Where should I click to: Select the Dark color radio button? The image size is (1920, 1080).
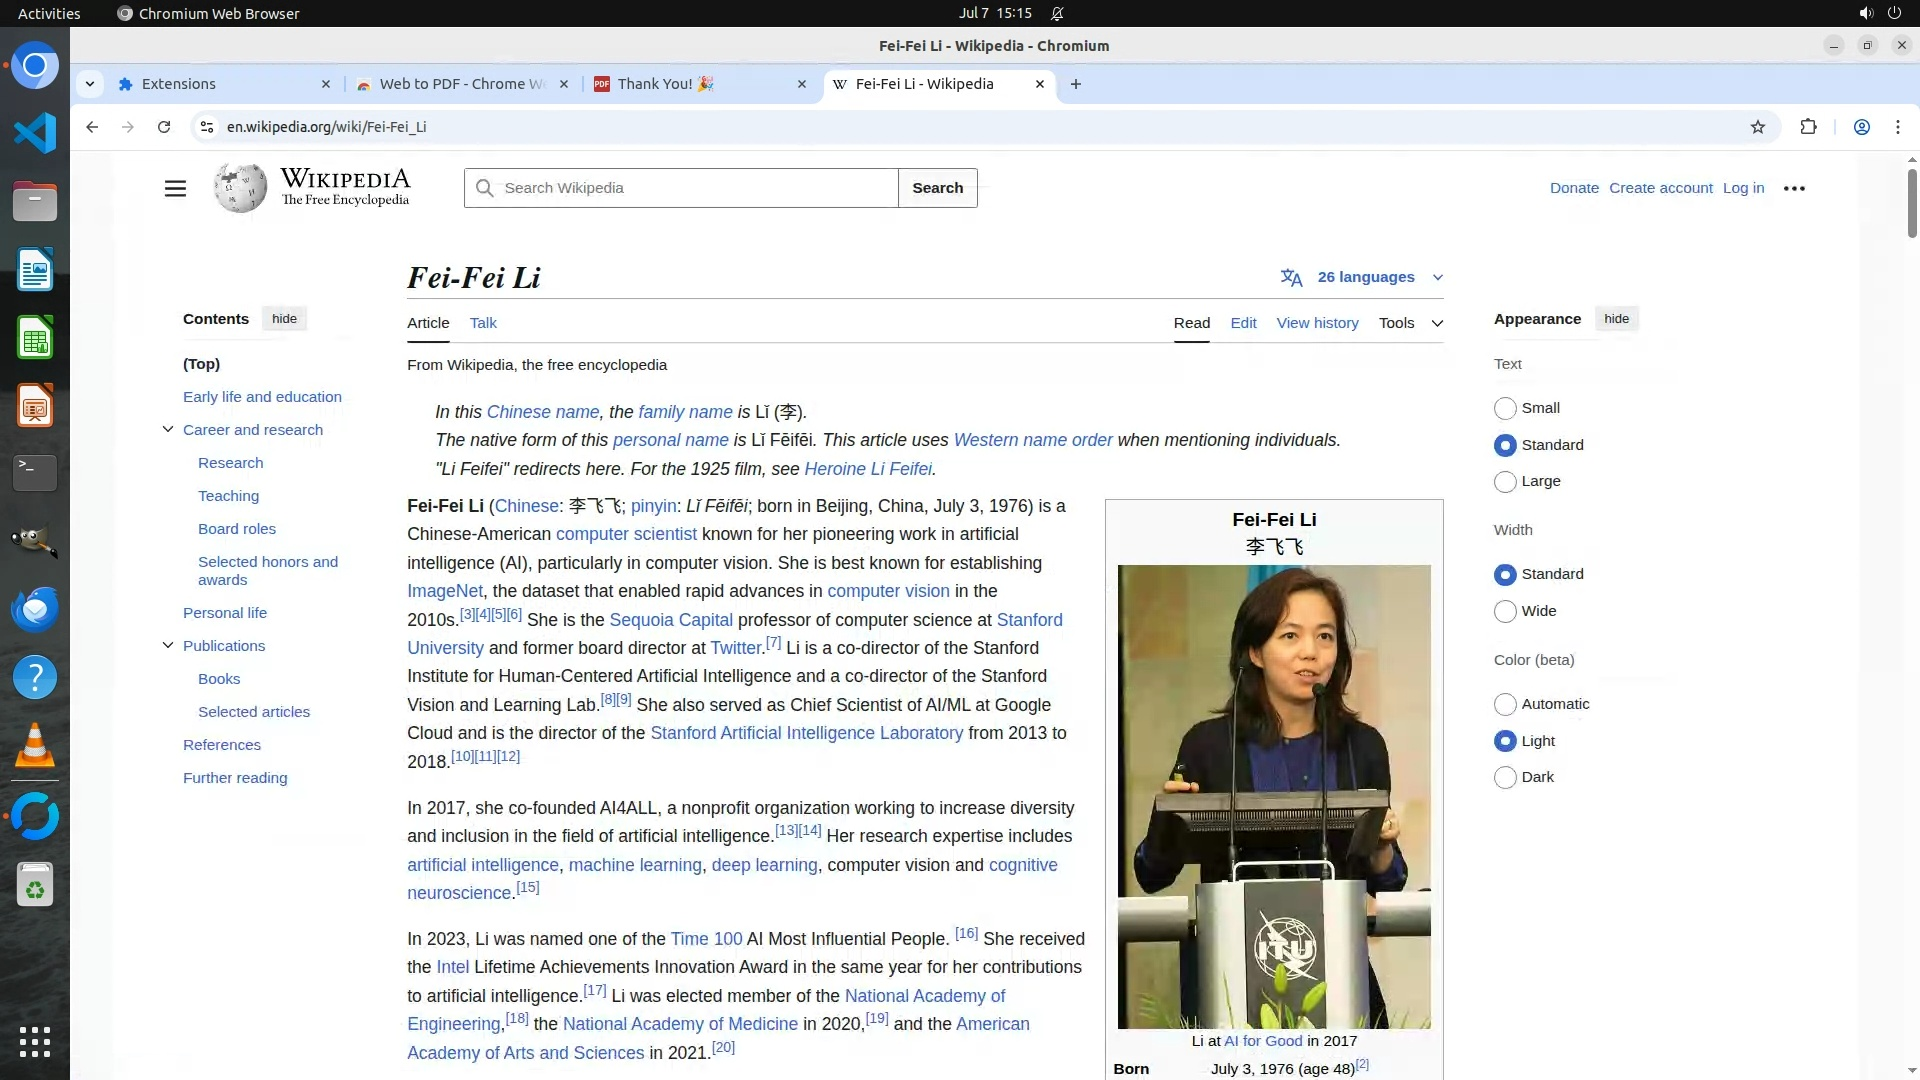point(1505,777)
